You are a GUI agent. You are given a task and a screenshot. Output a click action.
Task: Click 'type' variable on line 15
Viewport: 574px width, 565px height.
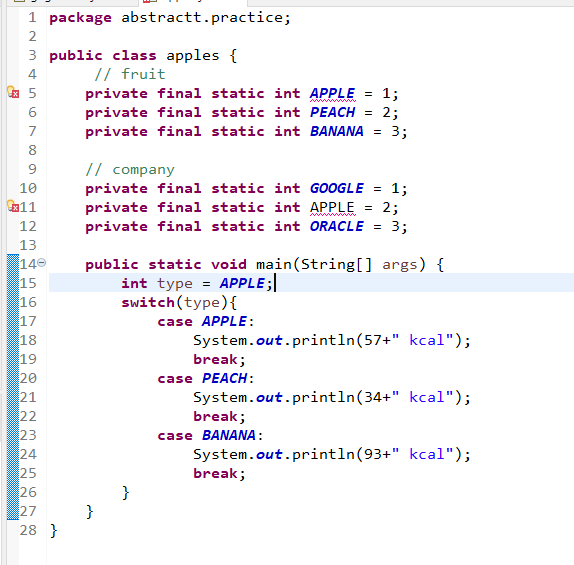[175, 284]
